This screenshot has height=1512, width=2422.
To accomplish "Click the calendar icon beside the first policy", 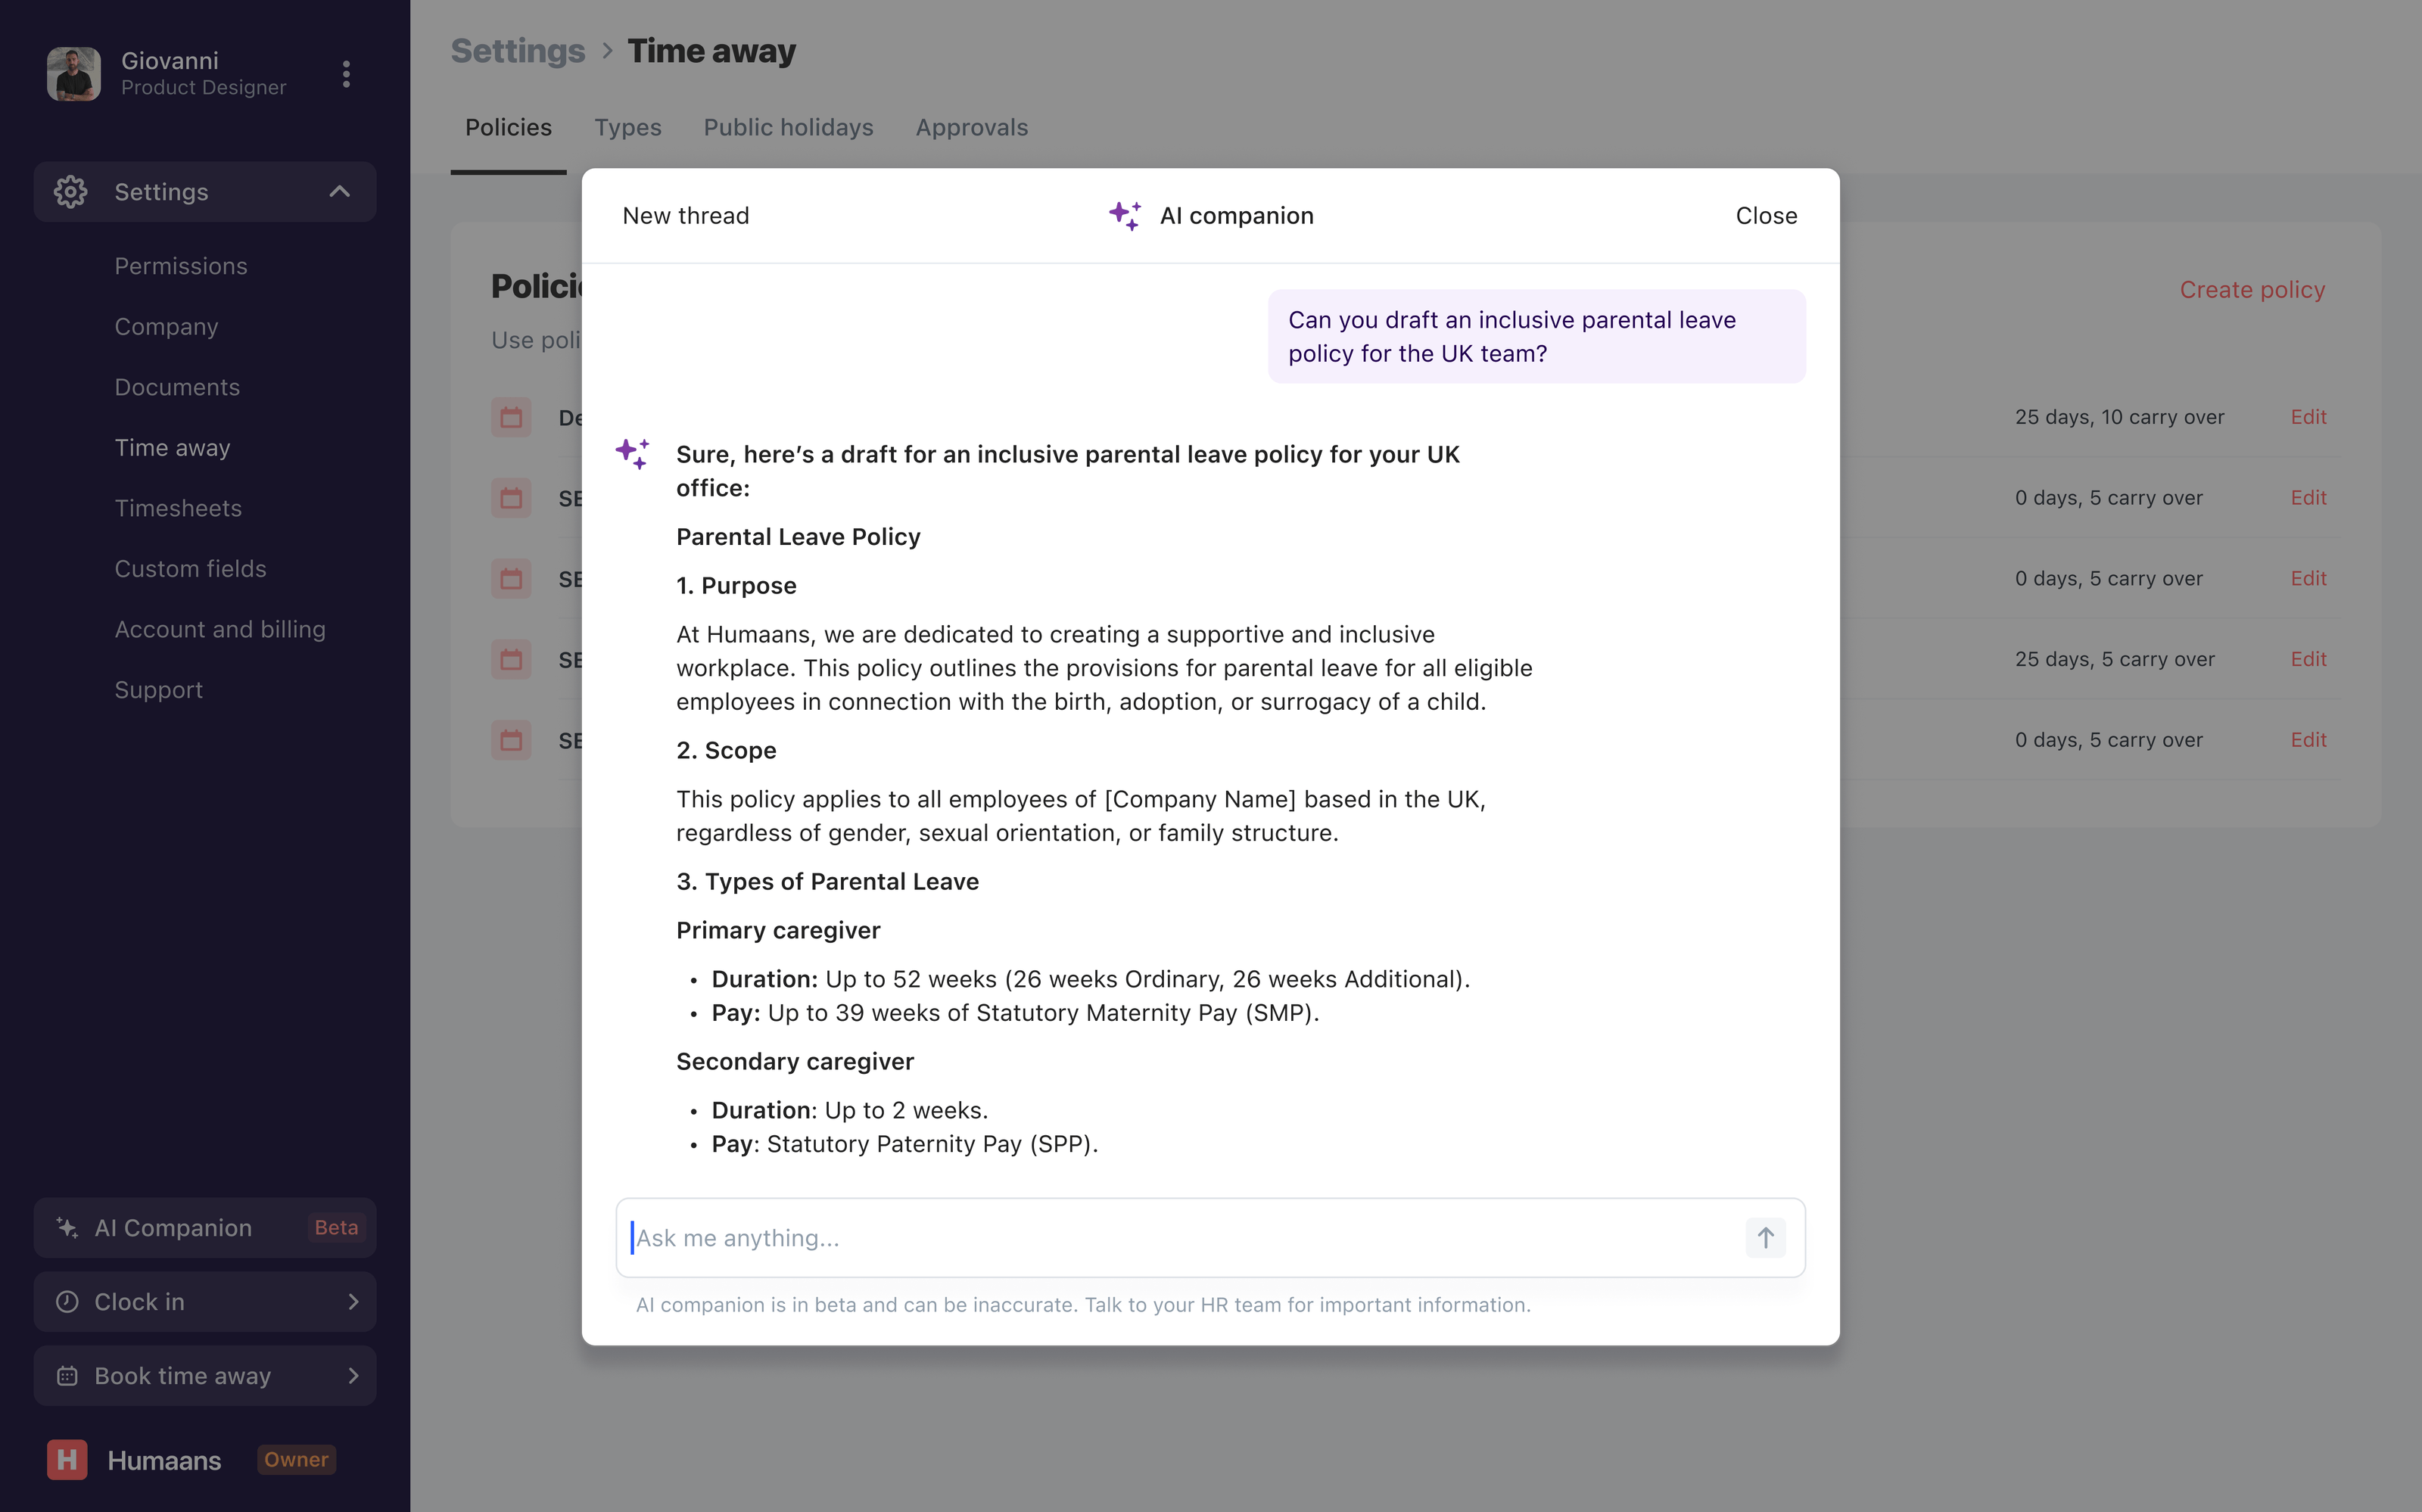I will pos(511,417).
